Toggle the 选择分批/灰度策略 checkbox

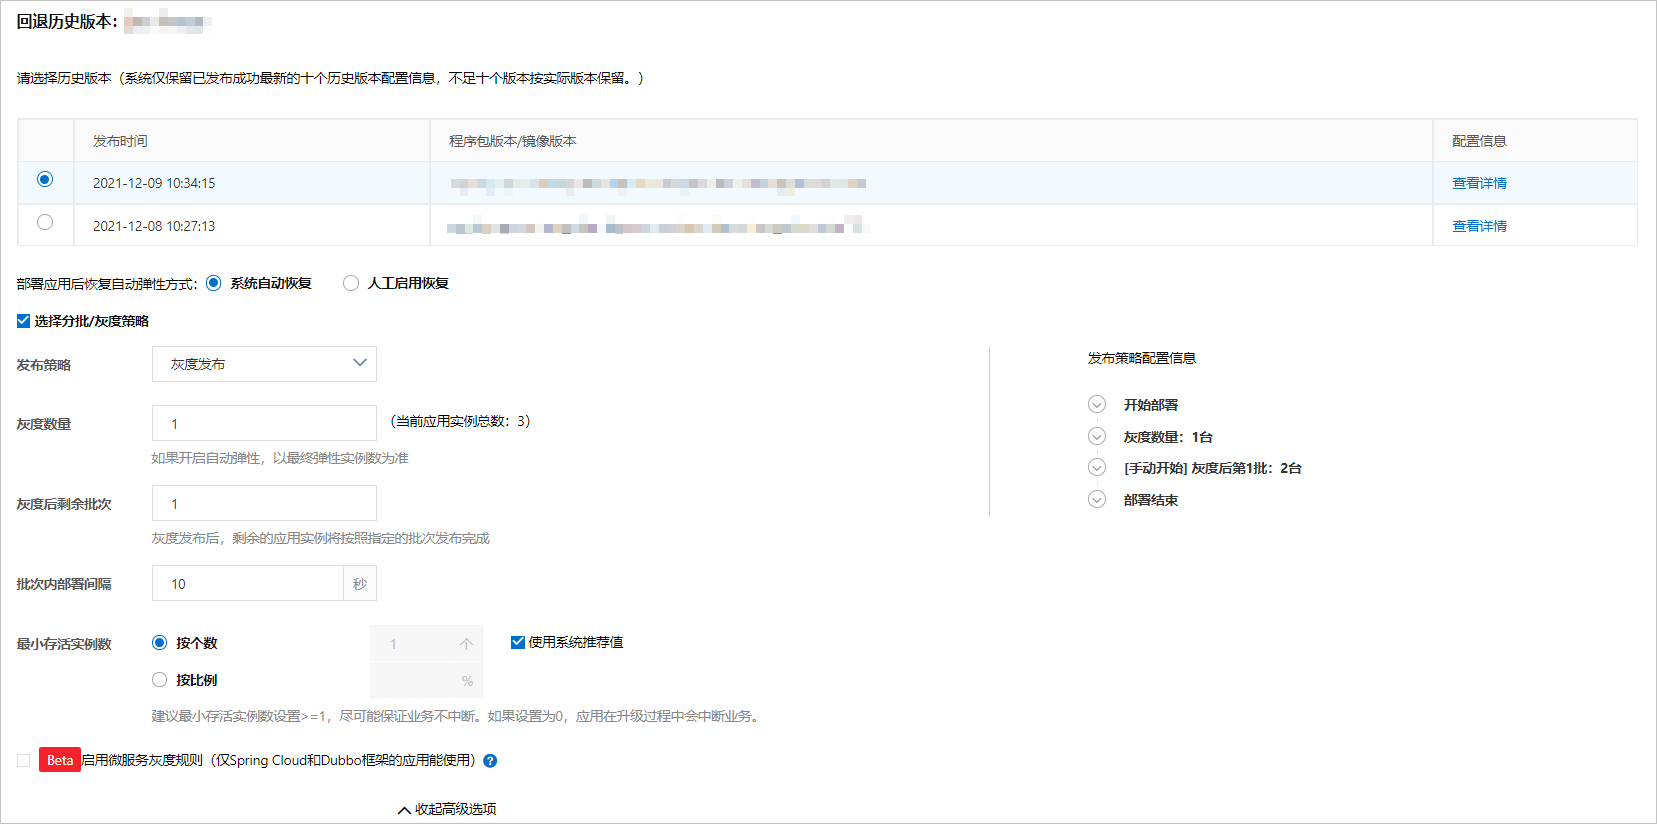(23, 321)
